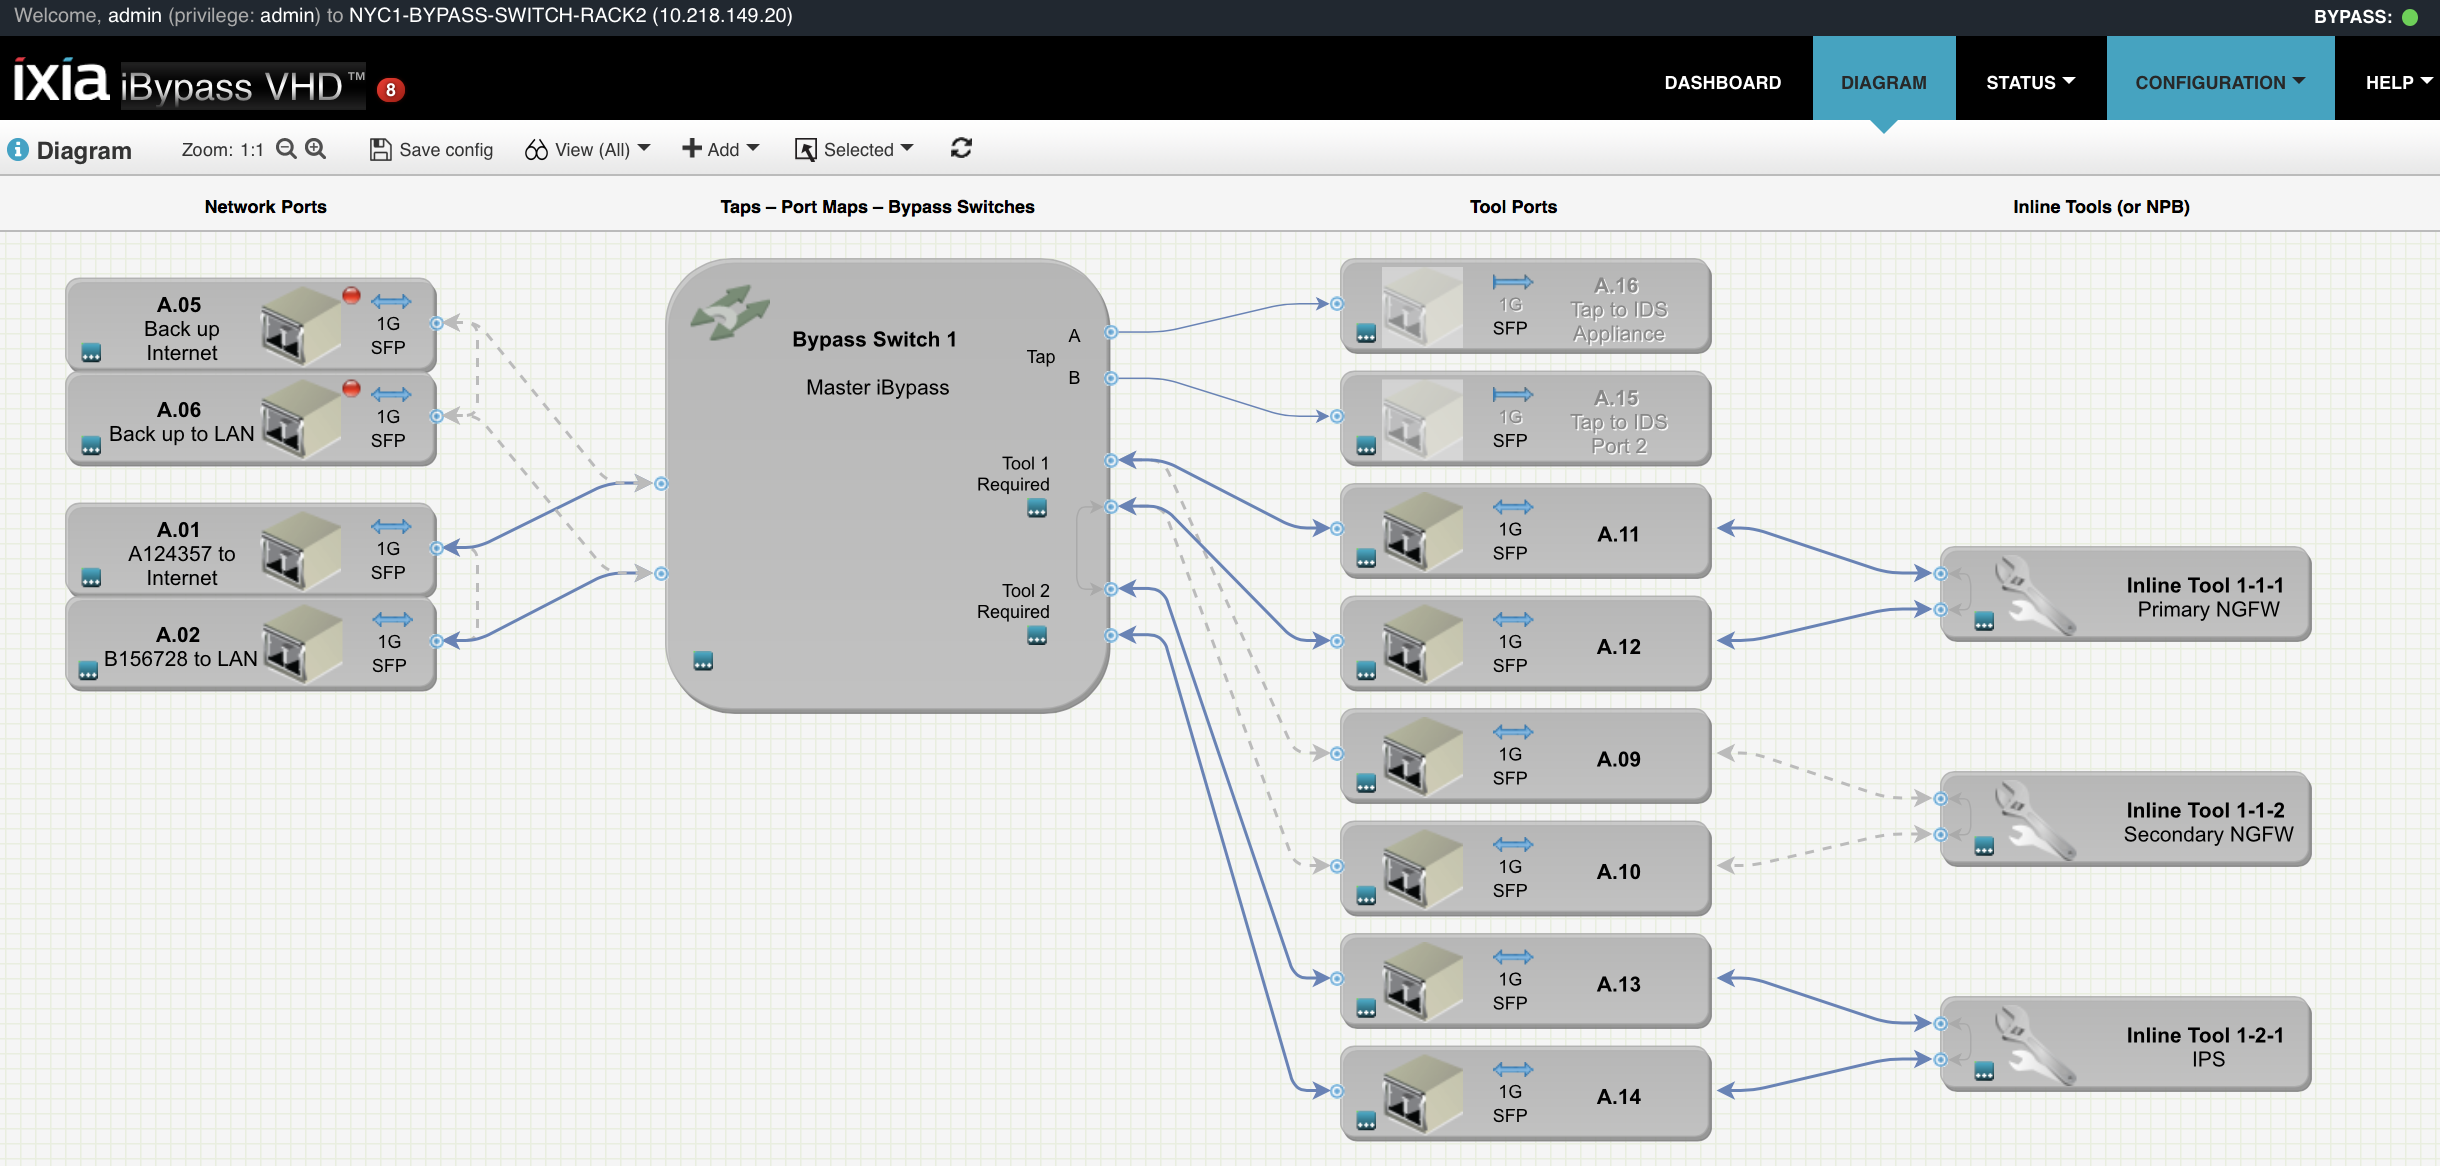This screenshot has height=1166, width=2440.
Task: Click the Bypass Switch 1 green arrows icon
Action: tap(730, 311)
